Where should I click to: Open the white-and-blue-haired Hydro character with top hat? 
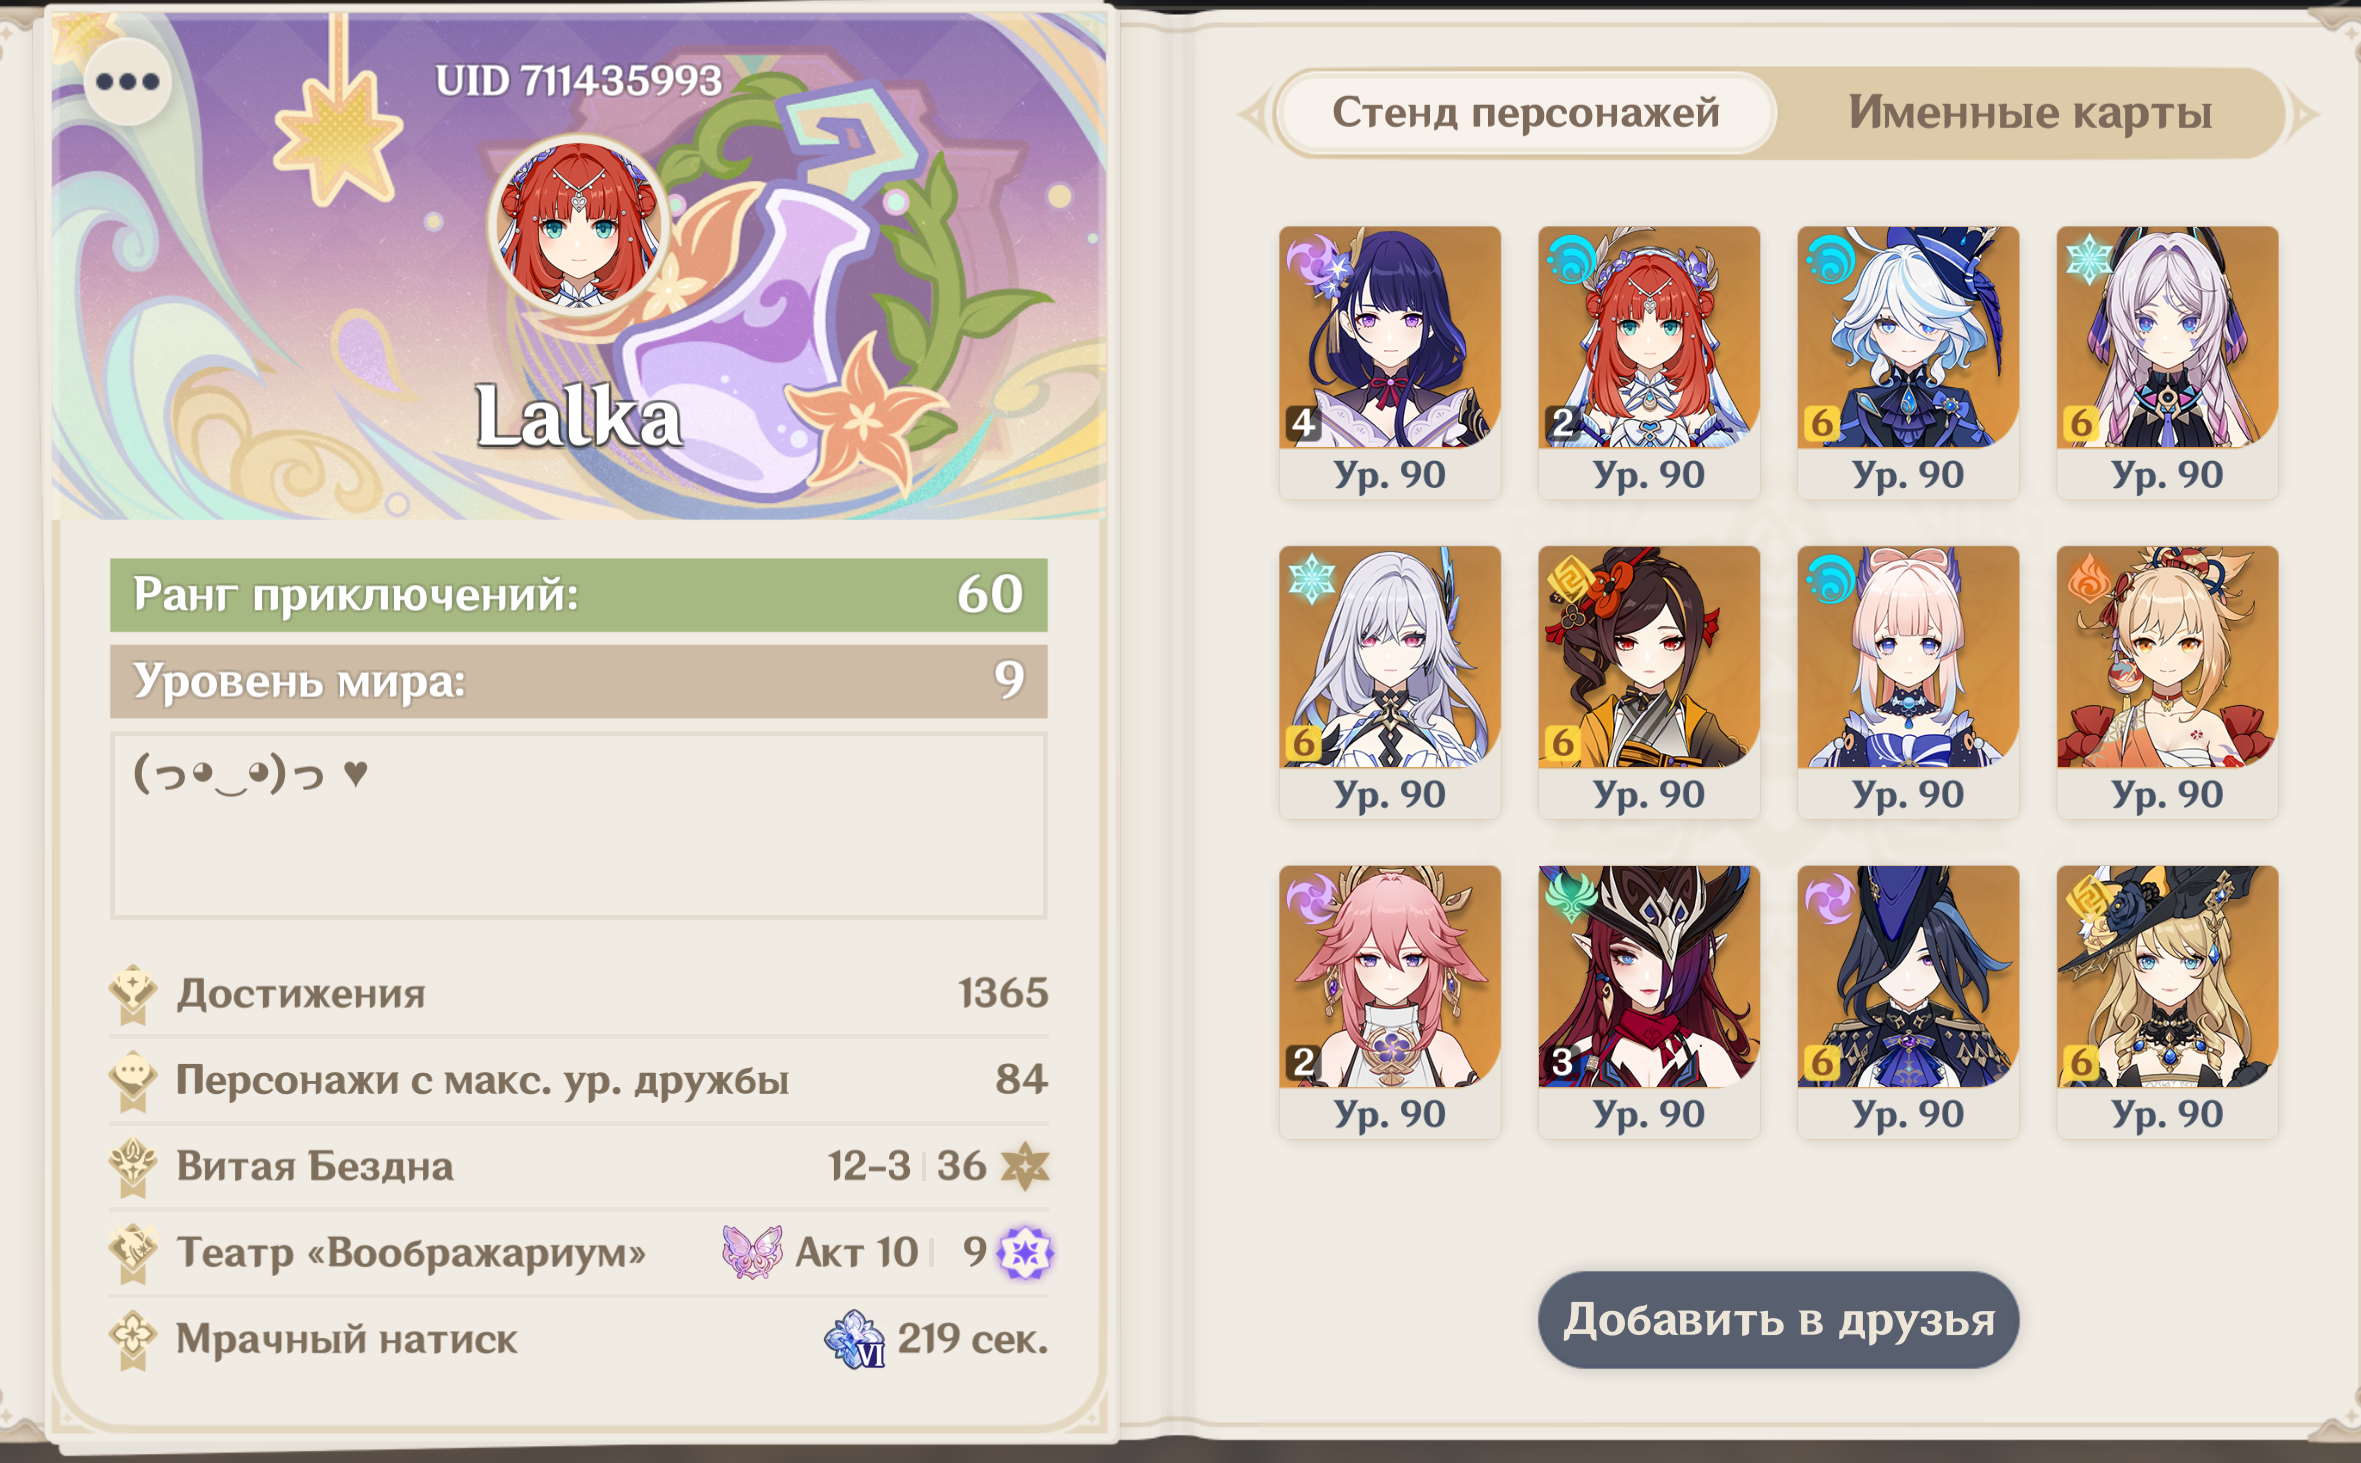pos(1908,362)
